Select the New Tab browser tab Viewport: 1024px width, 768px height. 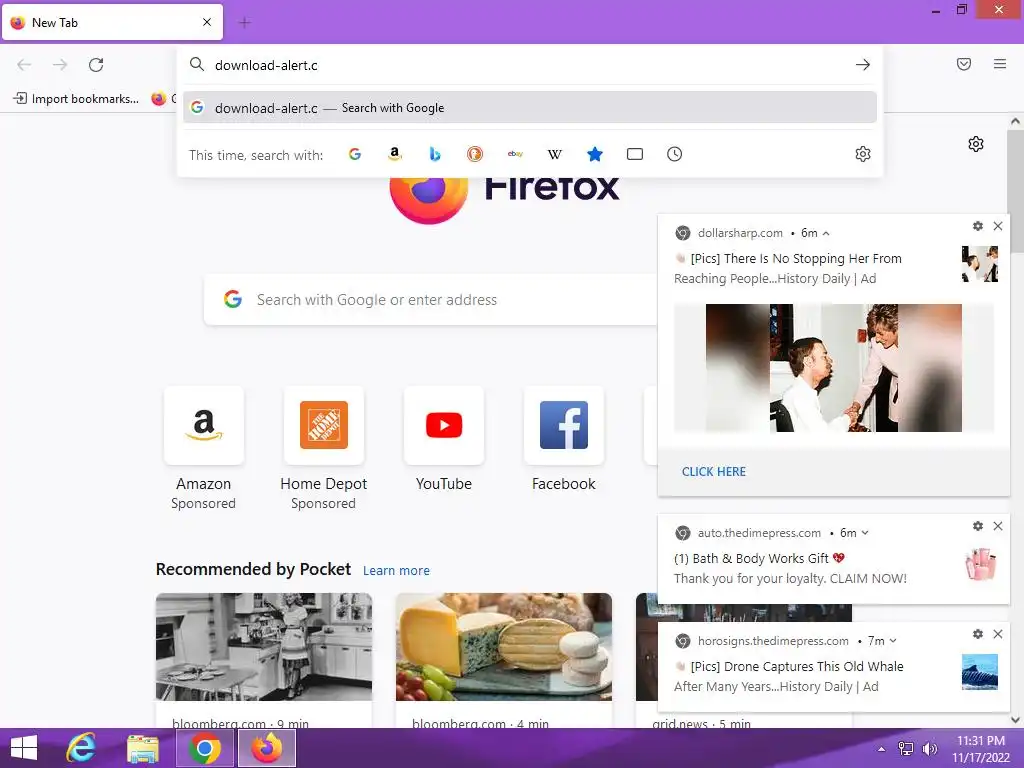[112, 22]
